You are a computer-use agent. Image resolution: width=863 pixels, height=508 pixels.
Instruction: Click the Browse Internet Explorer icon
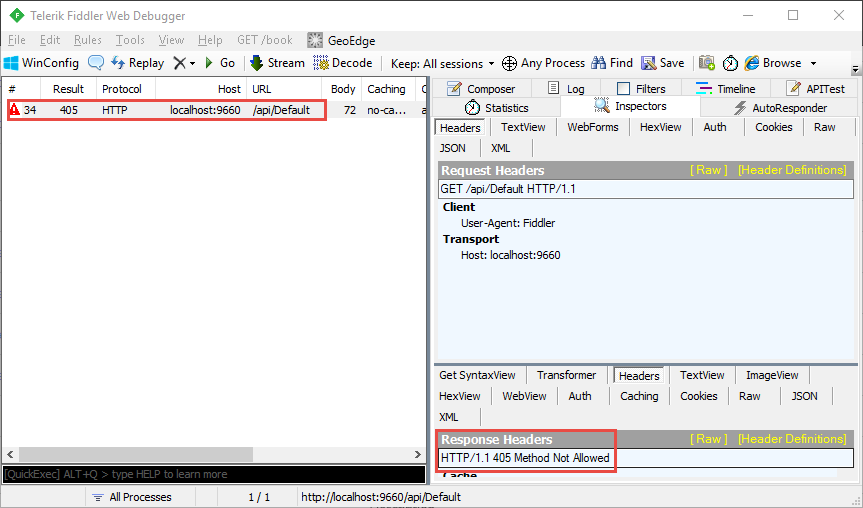click(752, 63)
